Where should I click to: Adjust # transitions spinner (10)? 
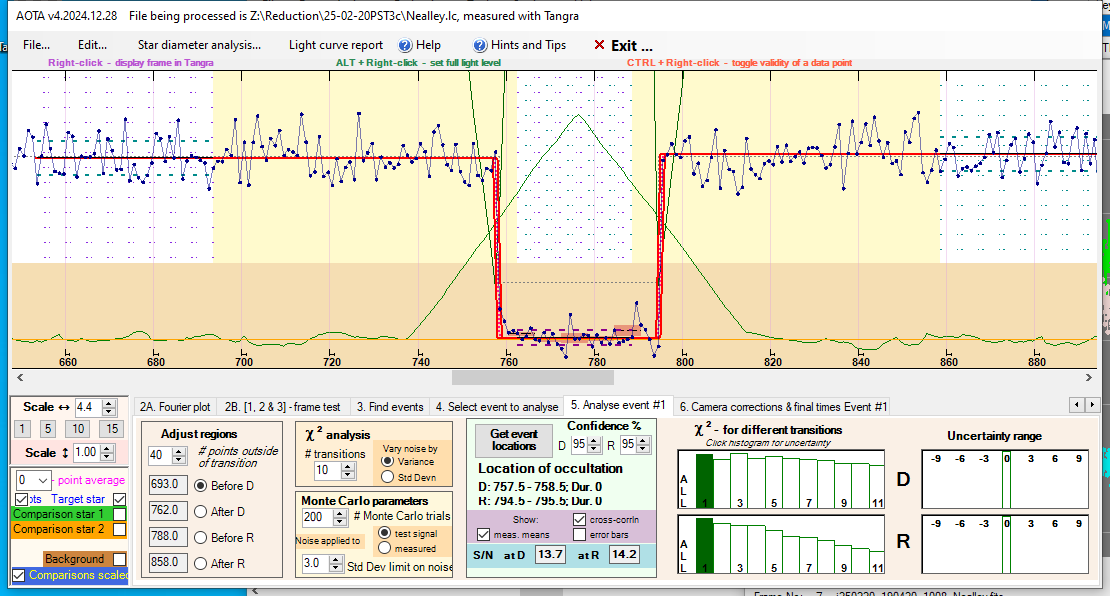pyautogui.click(x=348, y=470)
